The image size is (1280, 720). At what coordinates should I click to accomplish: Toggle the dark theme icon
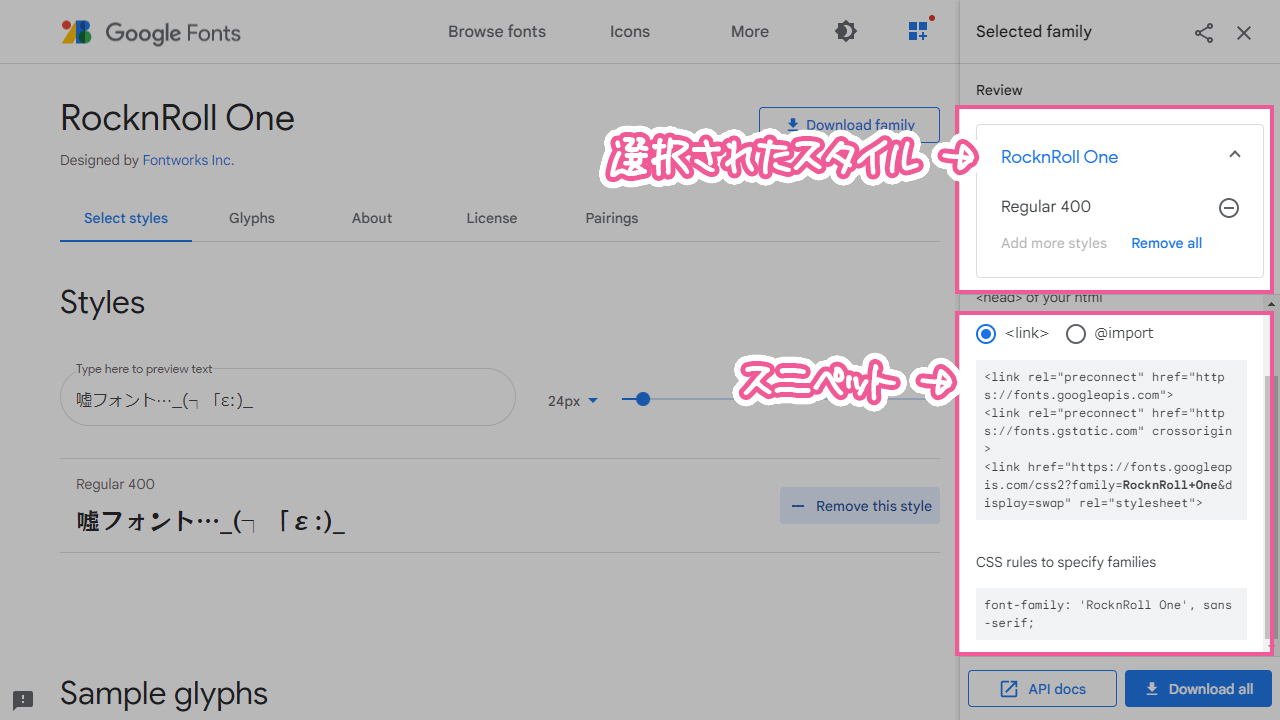pyautogui.click(x=846, y=32)
